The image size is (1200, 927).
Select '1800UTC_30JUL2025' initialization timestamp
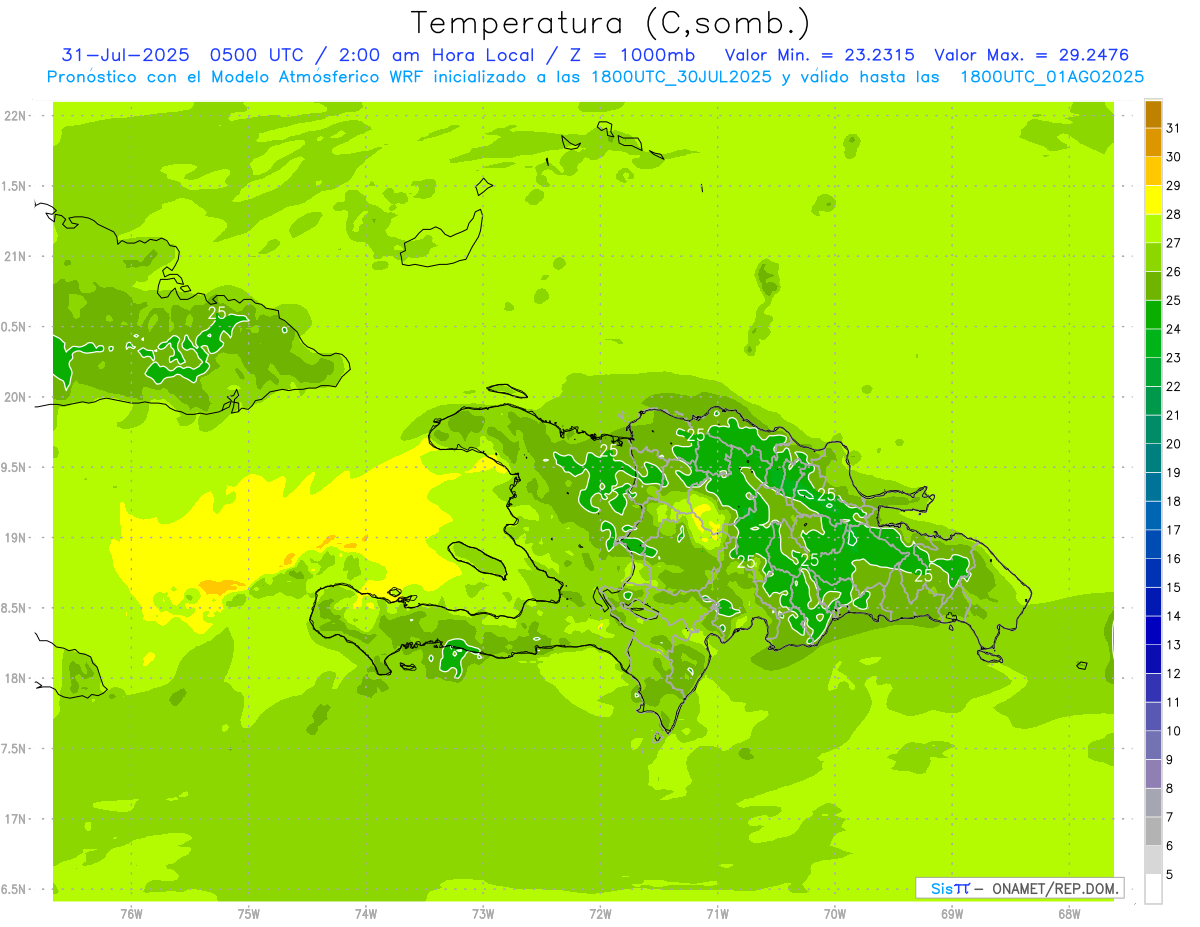point(681,77)
